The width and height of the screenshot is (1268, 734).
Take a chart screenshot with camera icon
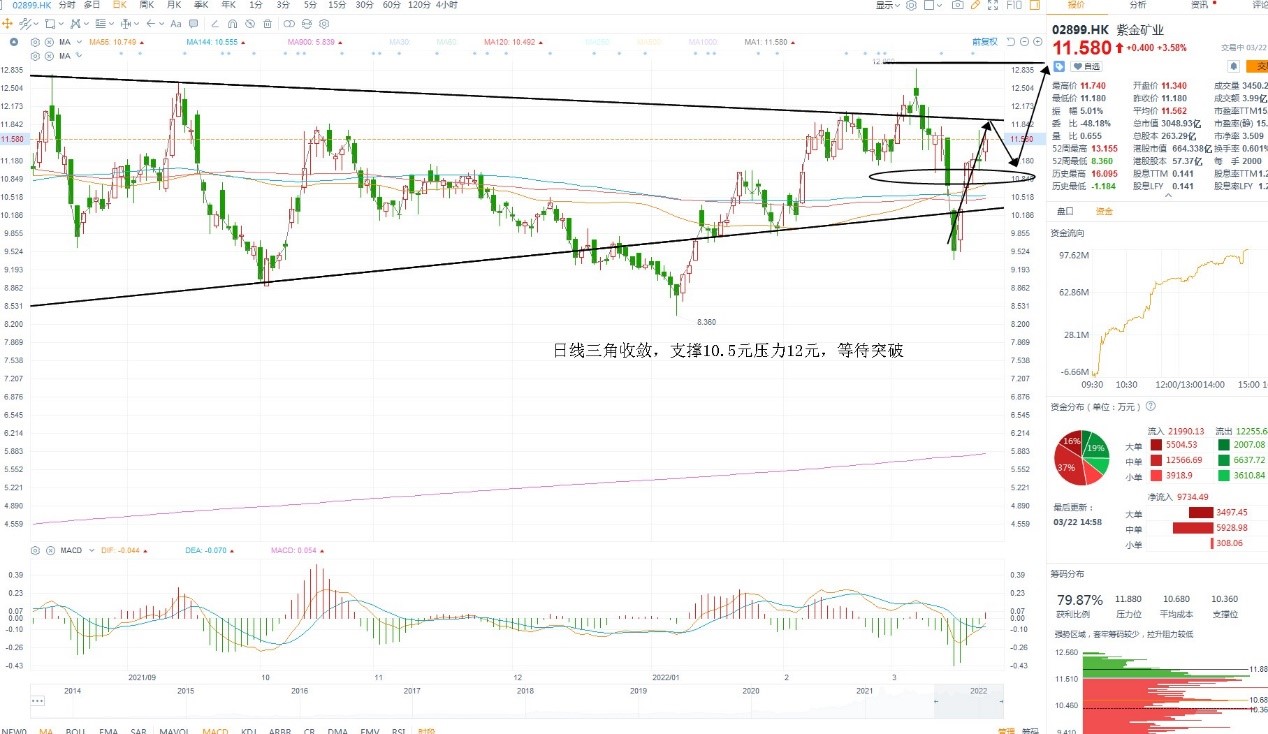point(958,5)
